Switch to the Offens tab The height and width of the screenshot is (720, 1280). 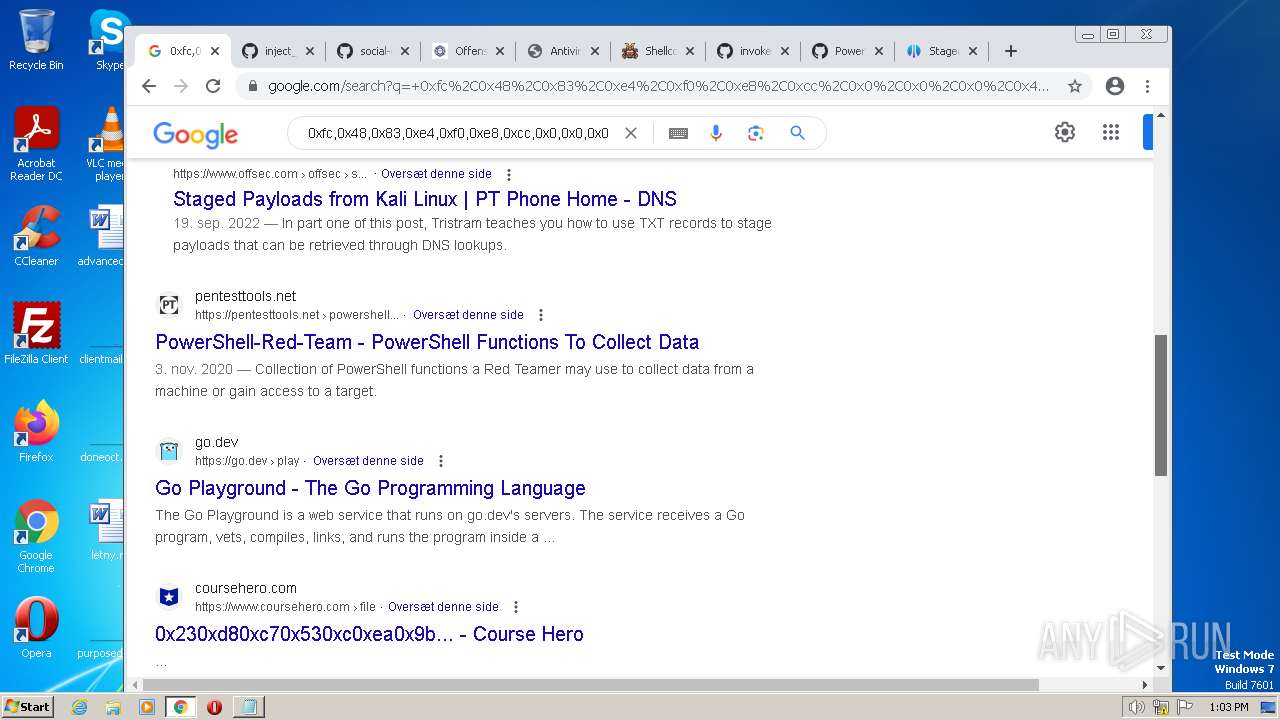[x=459, y=51]
